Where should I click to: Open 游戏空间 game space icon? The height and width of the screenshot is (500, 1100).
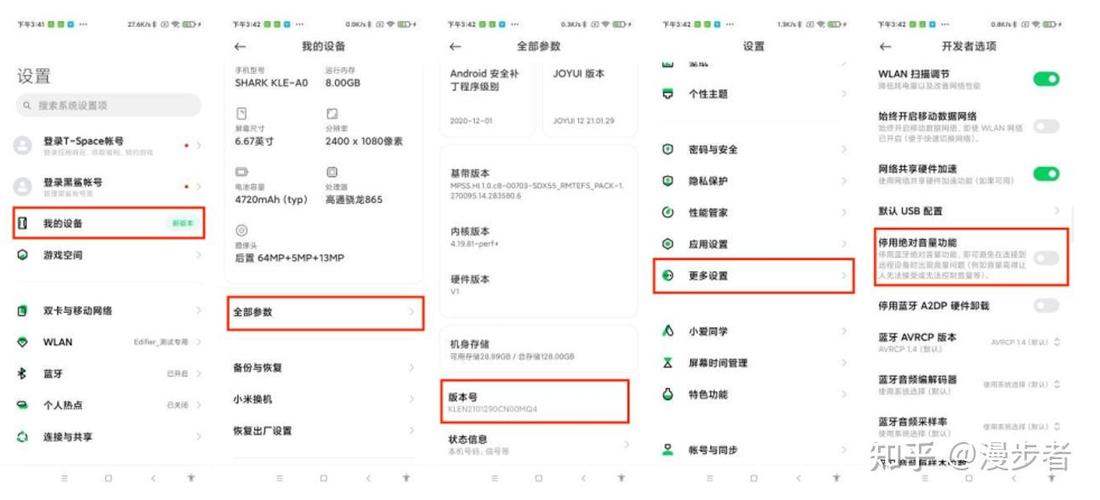point(22,255)
